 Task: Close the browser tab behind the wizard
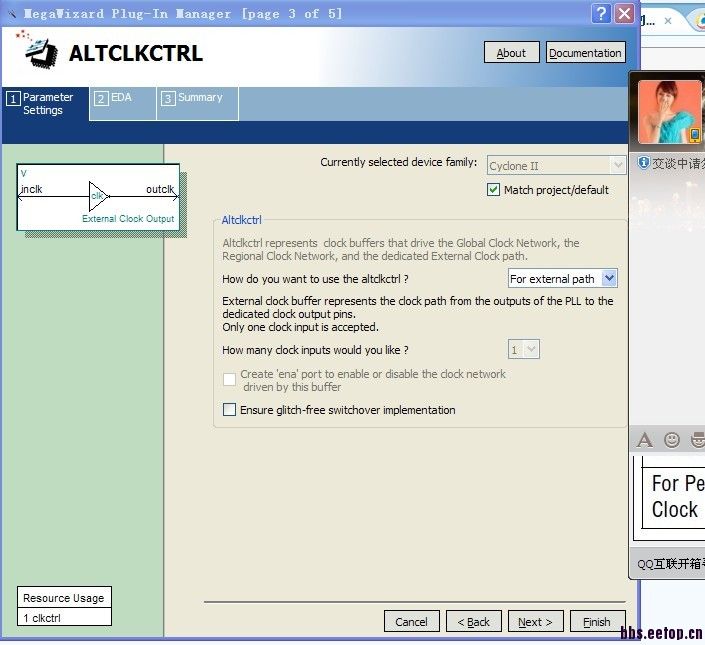(668, 21)
